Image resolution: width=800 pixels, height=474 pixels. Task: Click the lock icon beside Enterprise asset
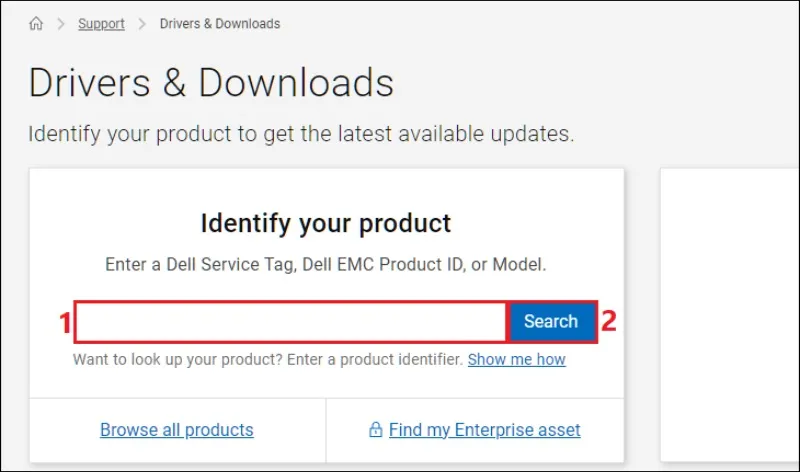click(375, 431)
